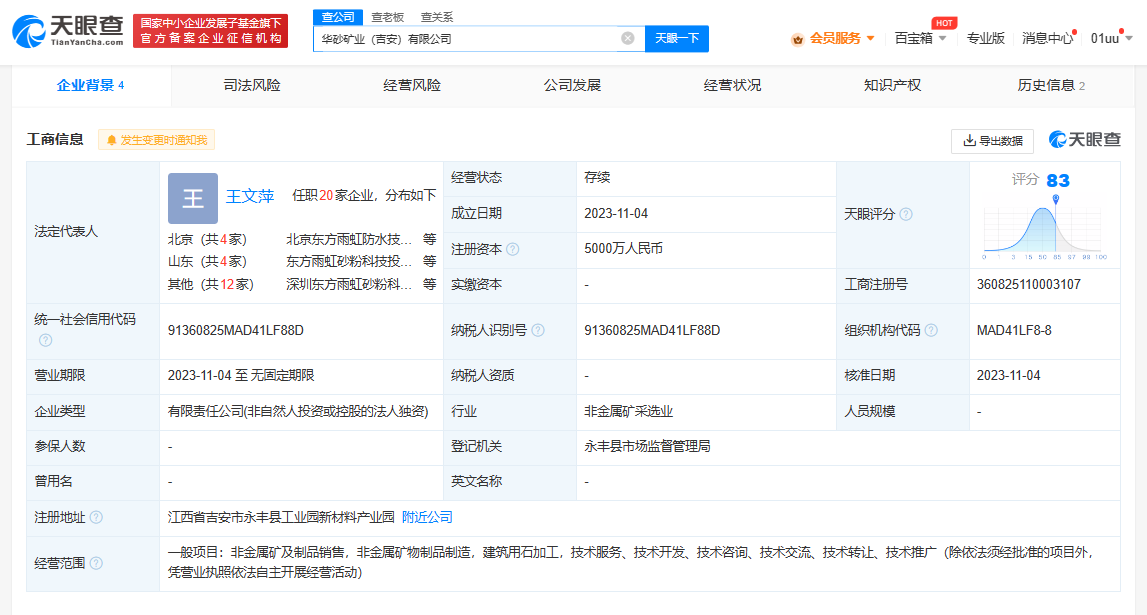The image size is (1147, 615).
Task: Switch to the 知识产权 tab
Action: click(892, 86)
